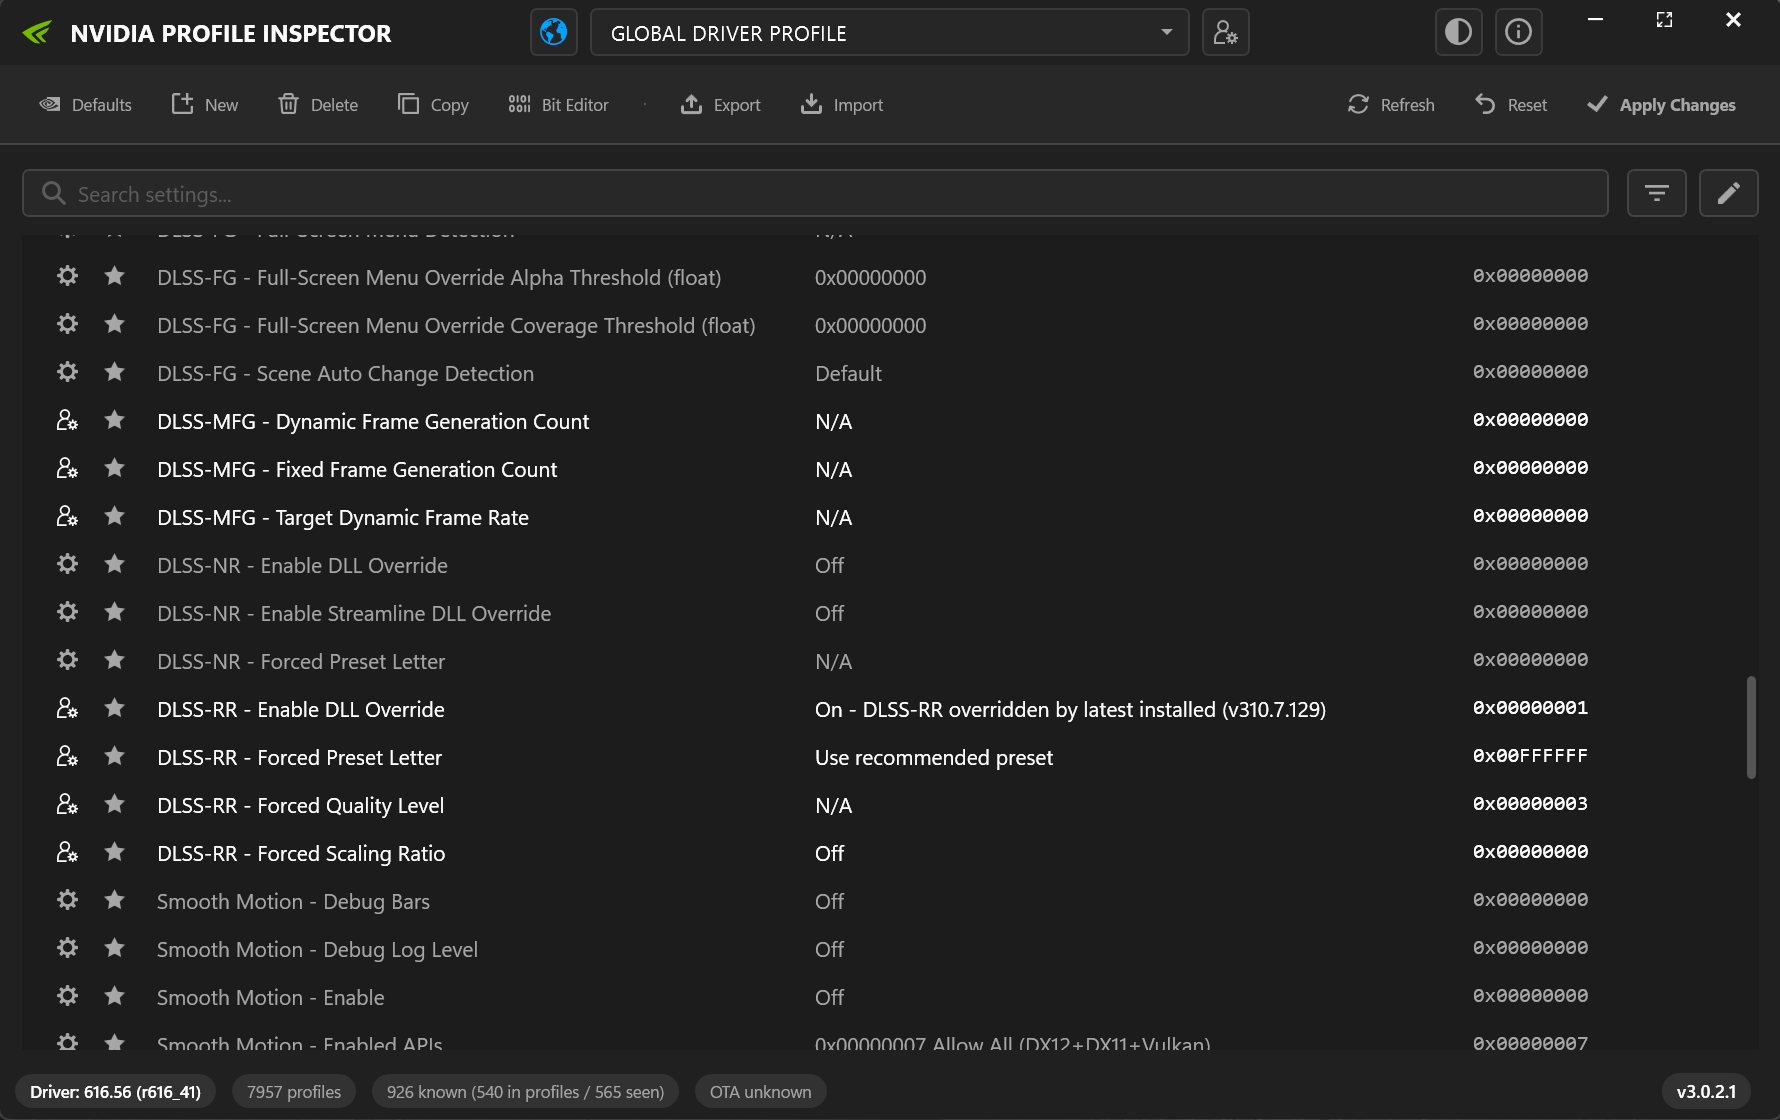Click the user settings icon next to profile dropdown
This screenshot has width=1780, height=1120.
[1225, 32]
